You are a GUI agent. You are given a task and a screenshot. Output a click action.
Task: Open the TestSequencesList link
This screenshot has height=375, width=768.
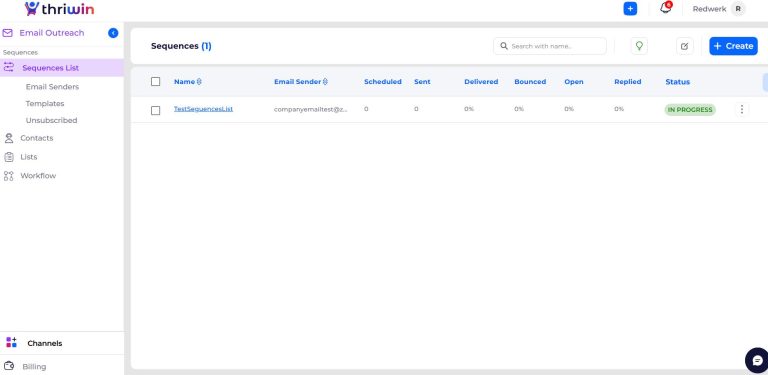(203, 109)
